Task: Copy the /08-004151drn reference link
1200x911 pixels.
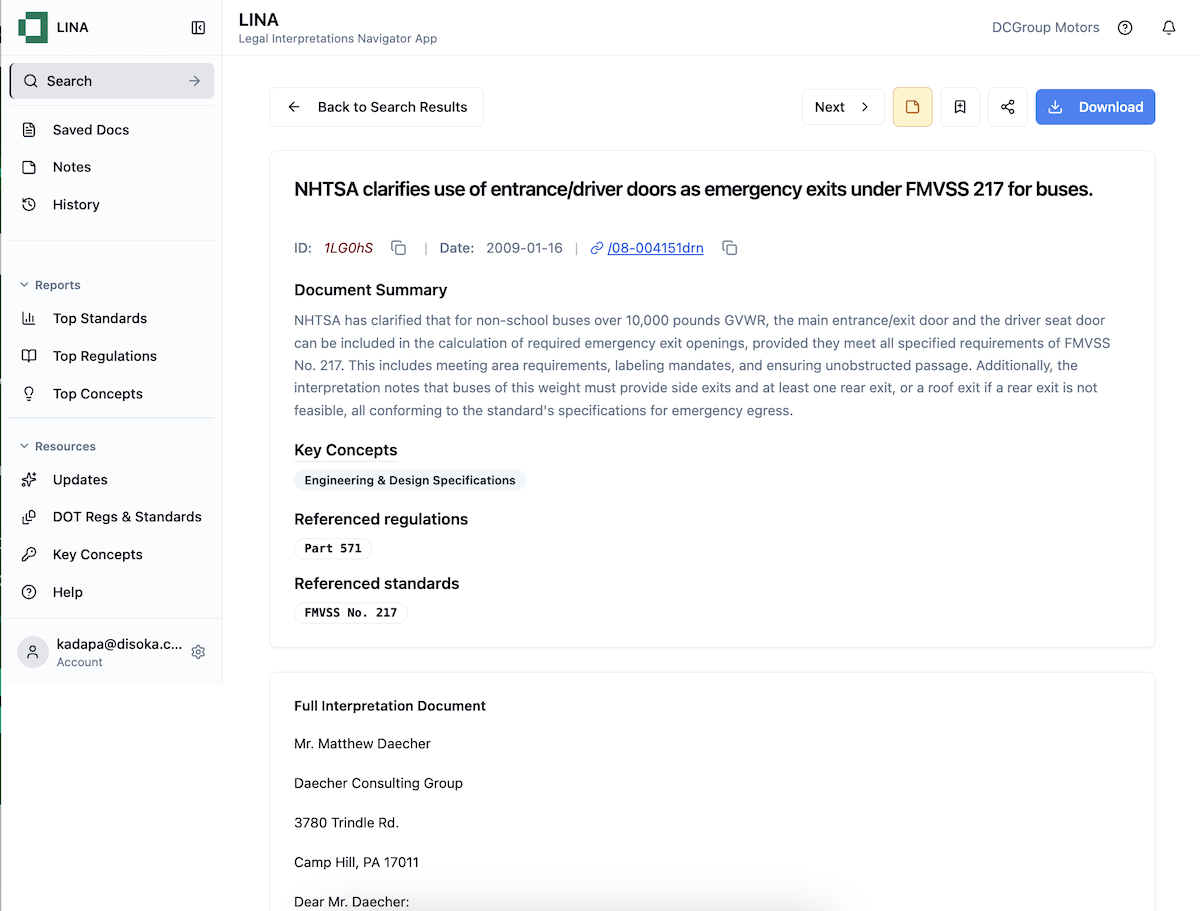Action: [x=730, y=247]
